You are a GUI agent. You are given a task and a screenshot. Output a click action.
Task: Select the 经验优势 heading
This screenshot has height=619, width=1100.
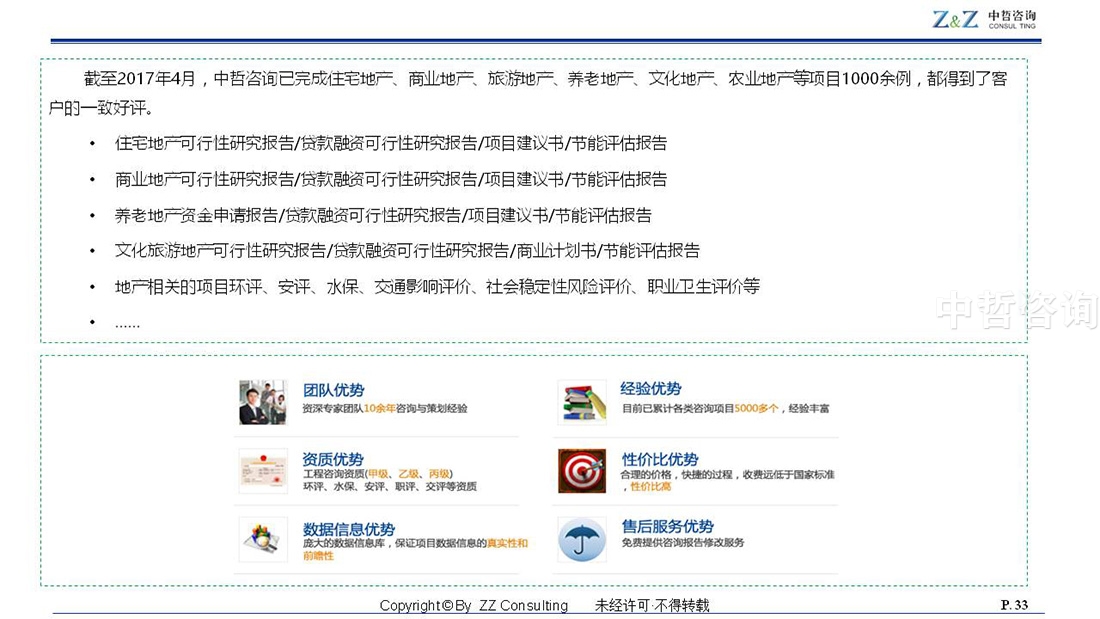(651, 389)
